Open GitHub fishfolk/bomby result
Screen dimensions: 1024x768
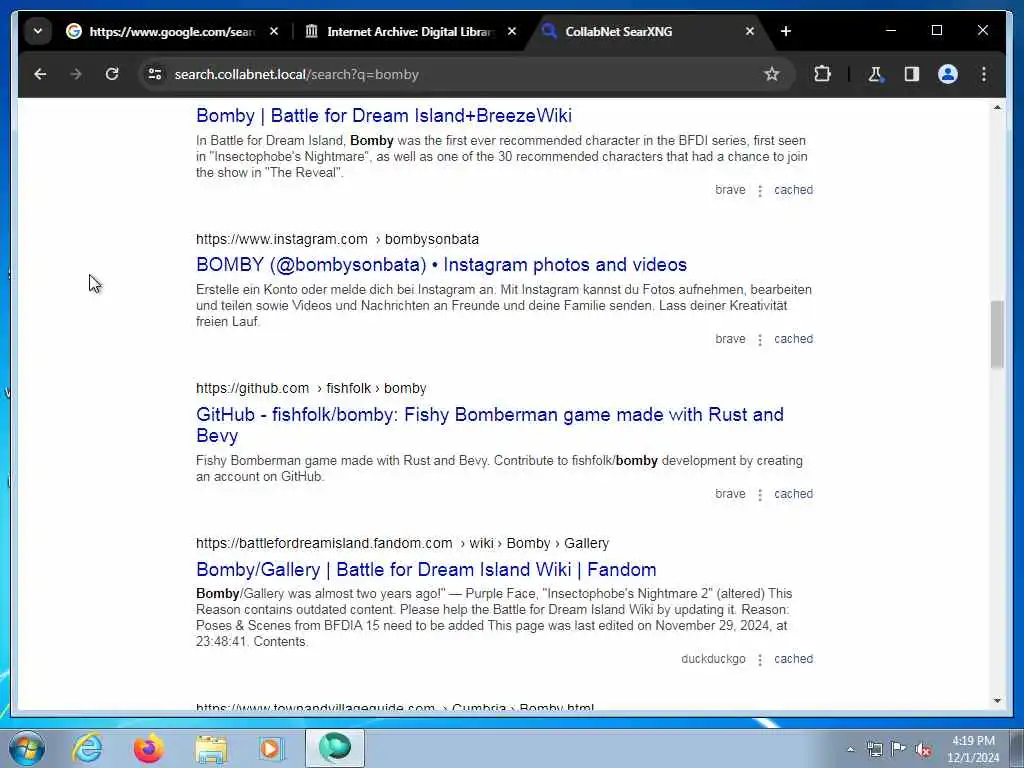[x=490, y=425]
